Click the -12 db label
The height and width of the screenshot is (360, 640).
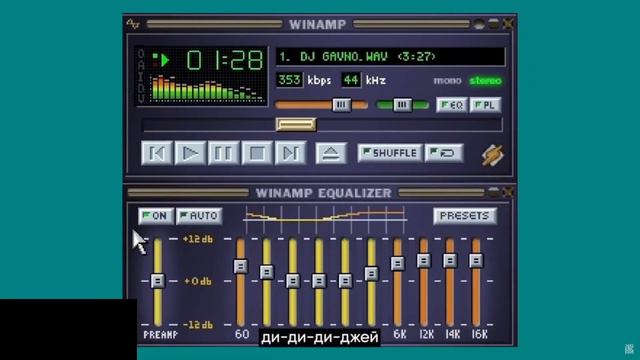pyautogui.click(x=198, y=325)
